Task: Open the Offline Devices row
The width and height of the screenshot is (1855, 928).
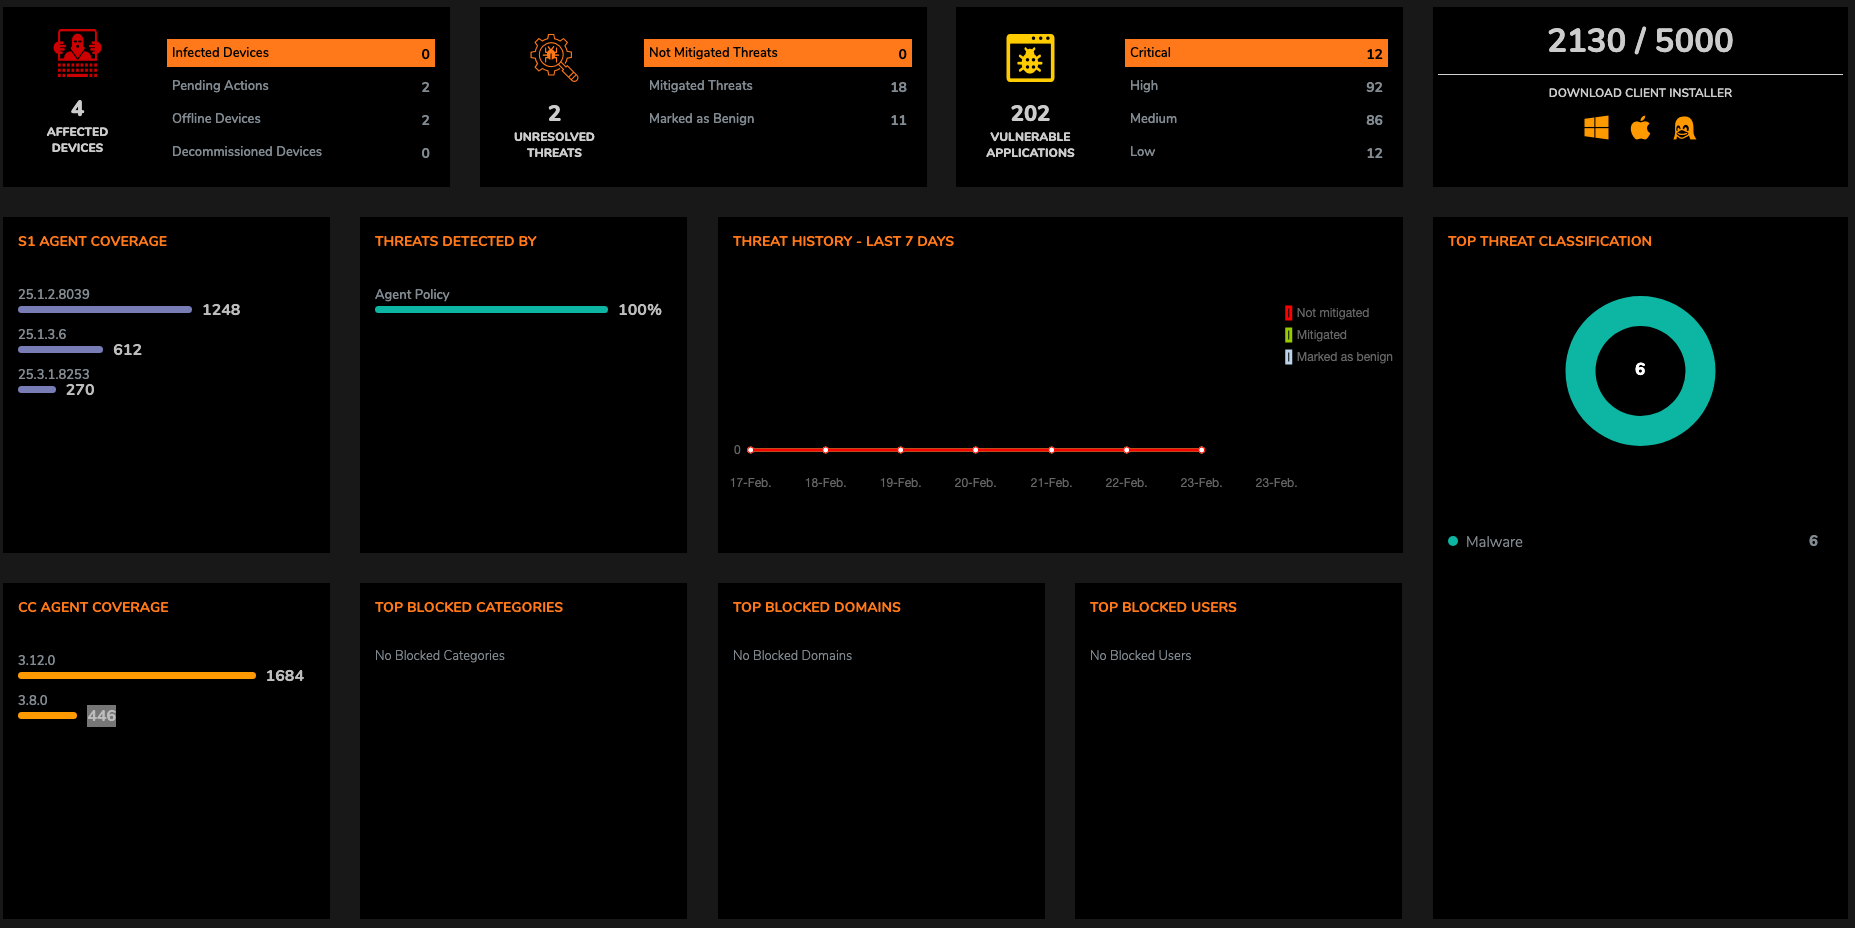Action: (301, 119)
